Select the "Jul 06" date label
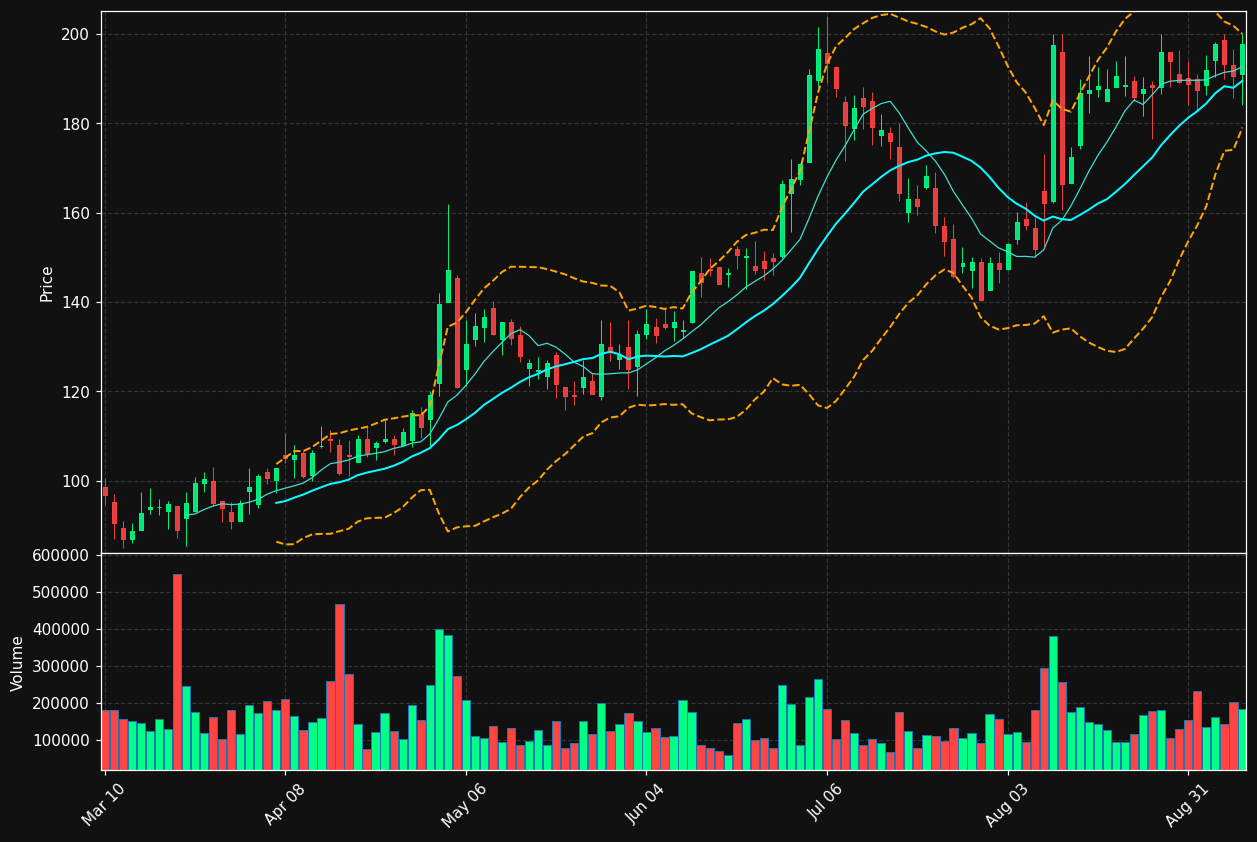1257x842 pixels. coord(826,804)
